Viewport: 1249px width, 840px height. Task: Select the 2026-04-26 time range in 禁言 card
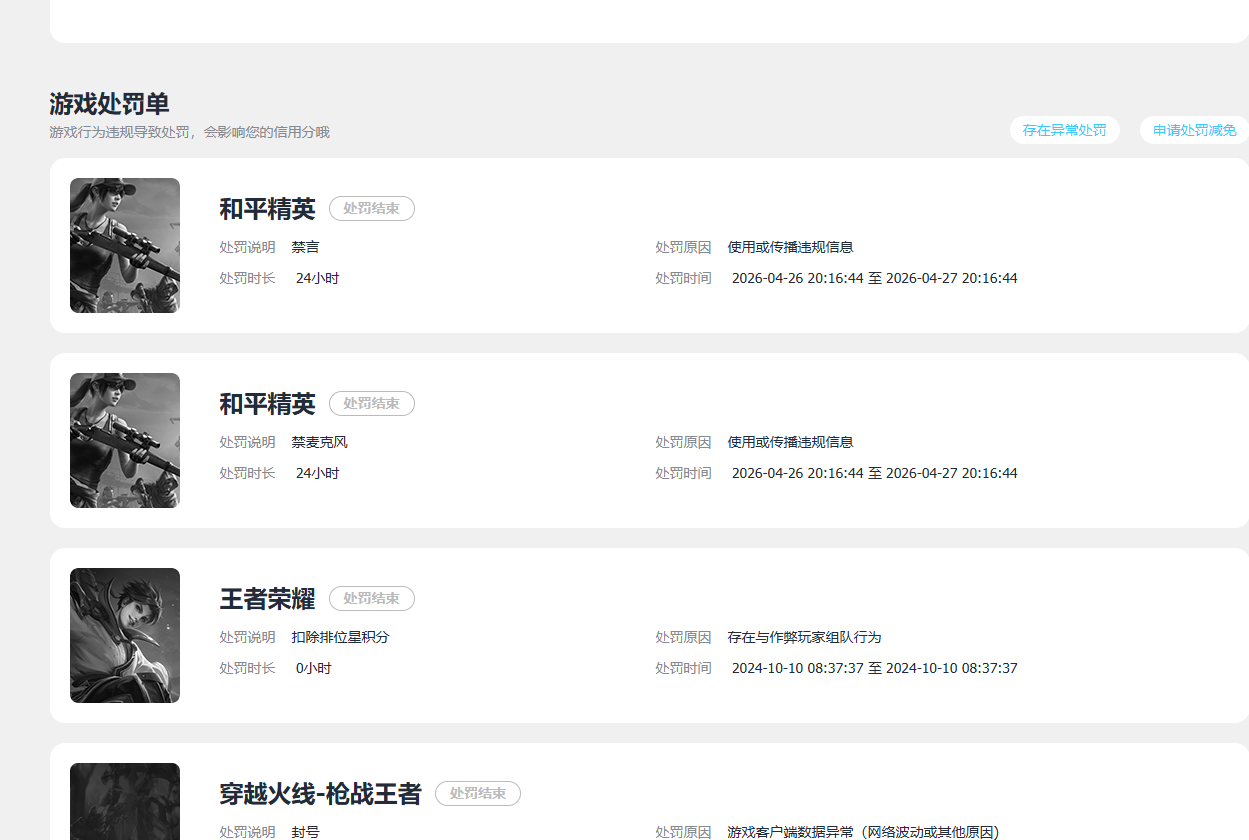pos(875,278)
